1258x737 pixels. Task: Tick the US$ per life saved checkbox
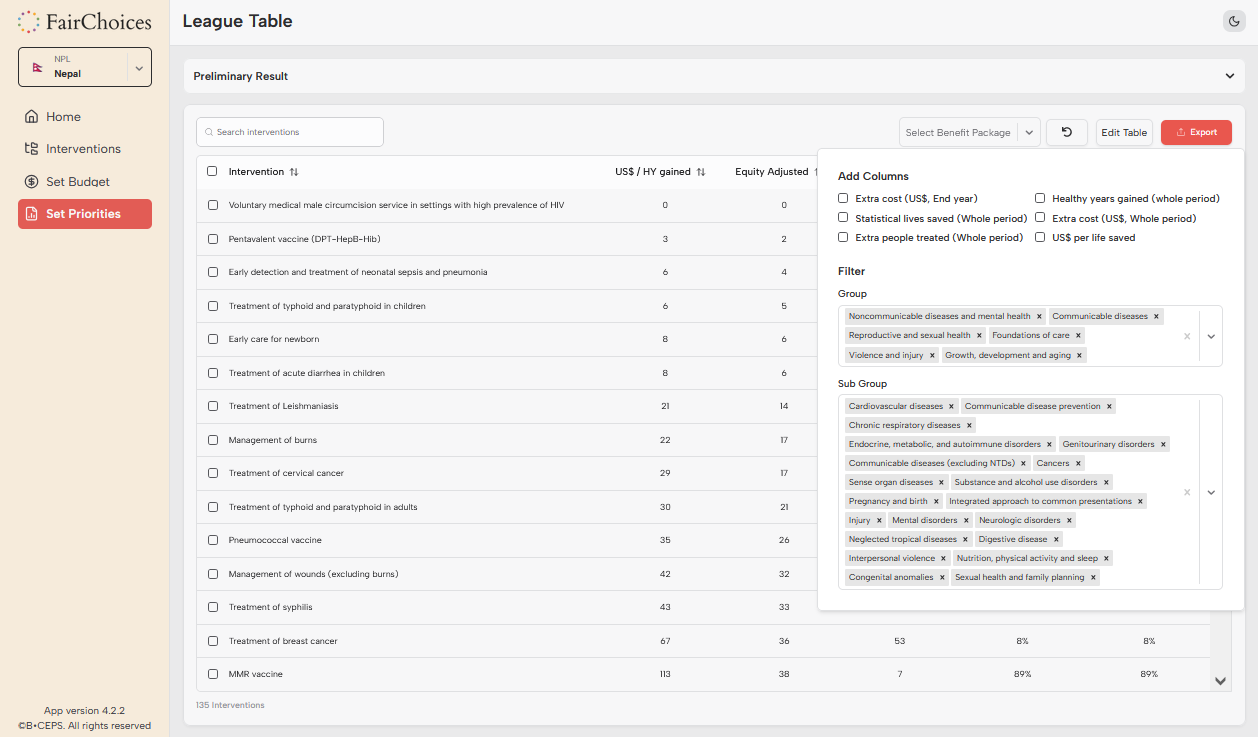point(1040,237)
